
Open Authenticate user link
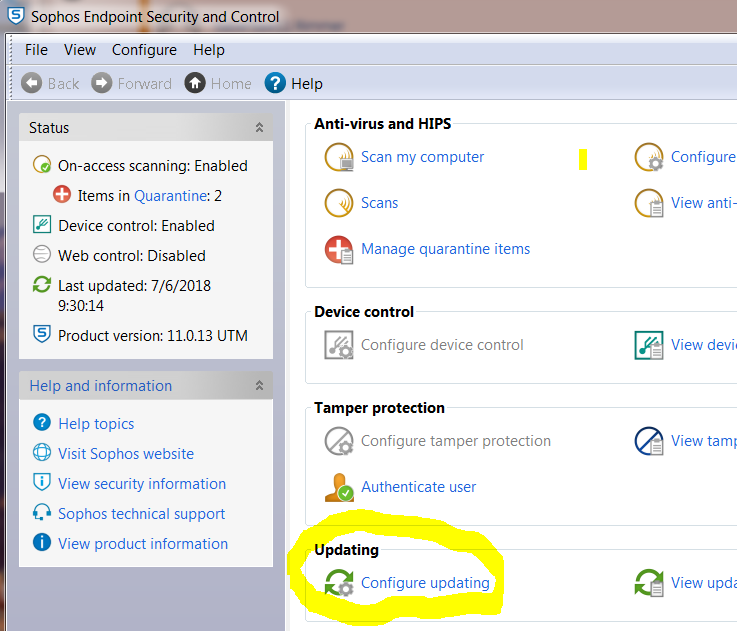(418, 487)
